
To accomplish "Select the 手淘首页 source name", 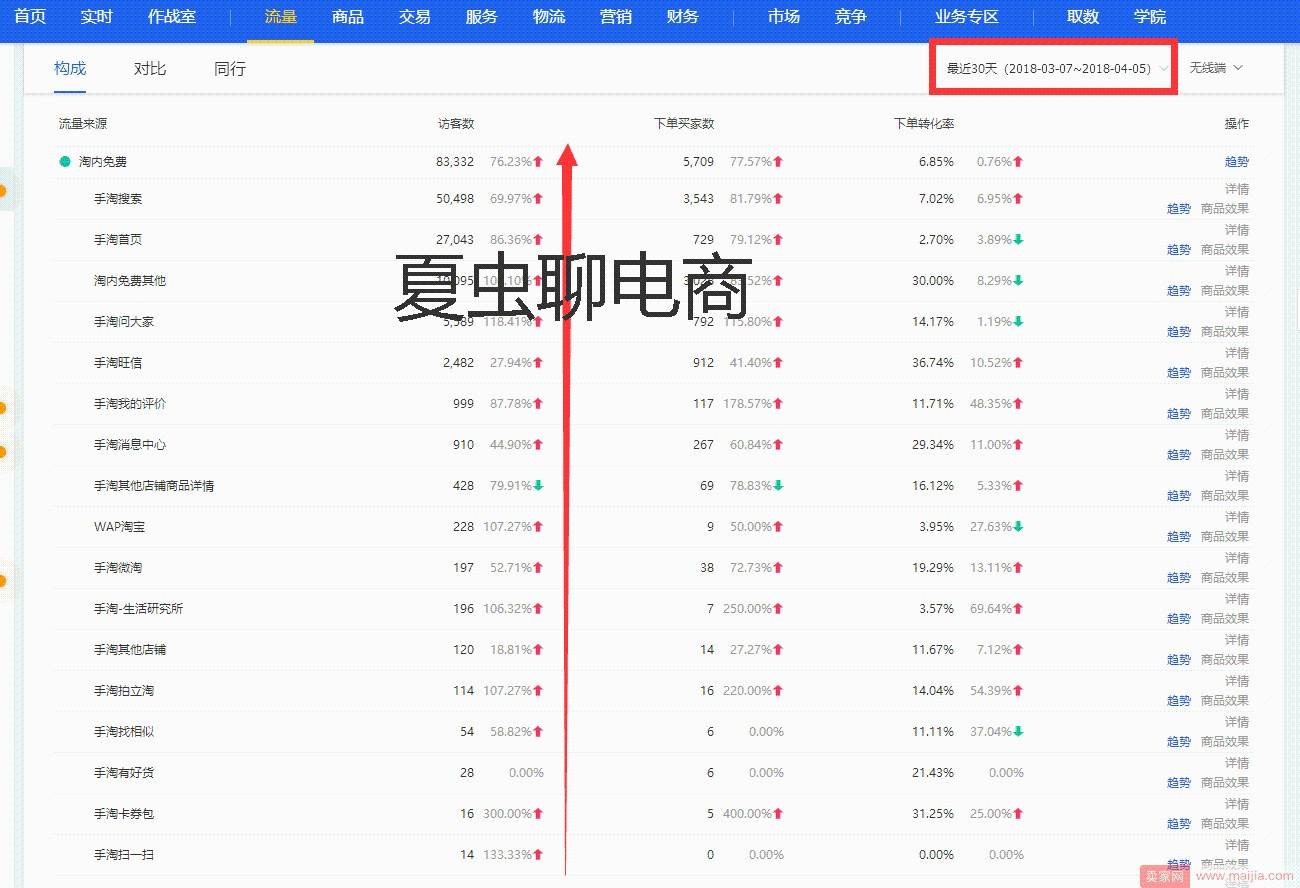I will coord(118,240).
